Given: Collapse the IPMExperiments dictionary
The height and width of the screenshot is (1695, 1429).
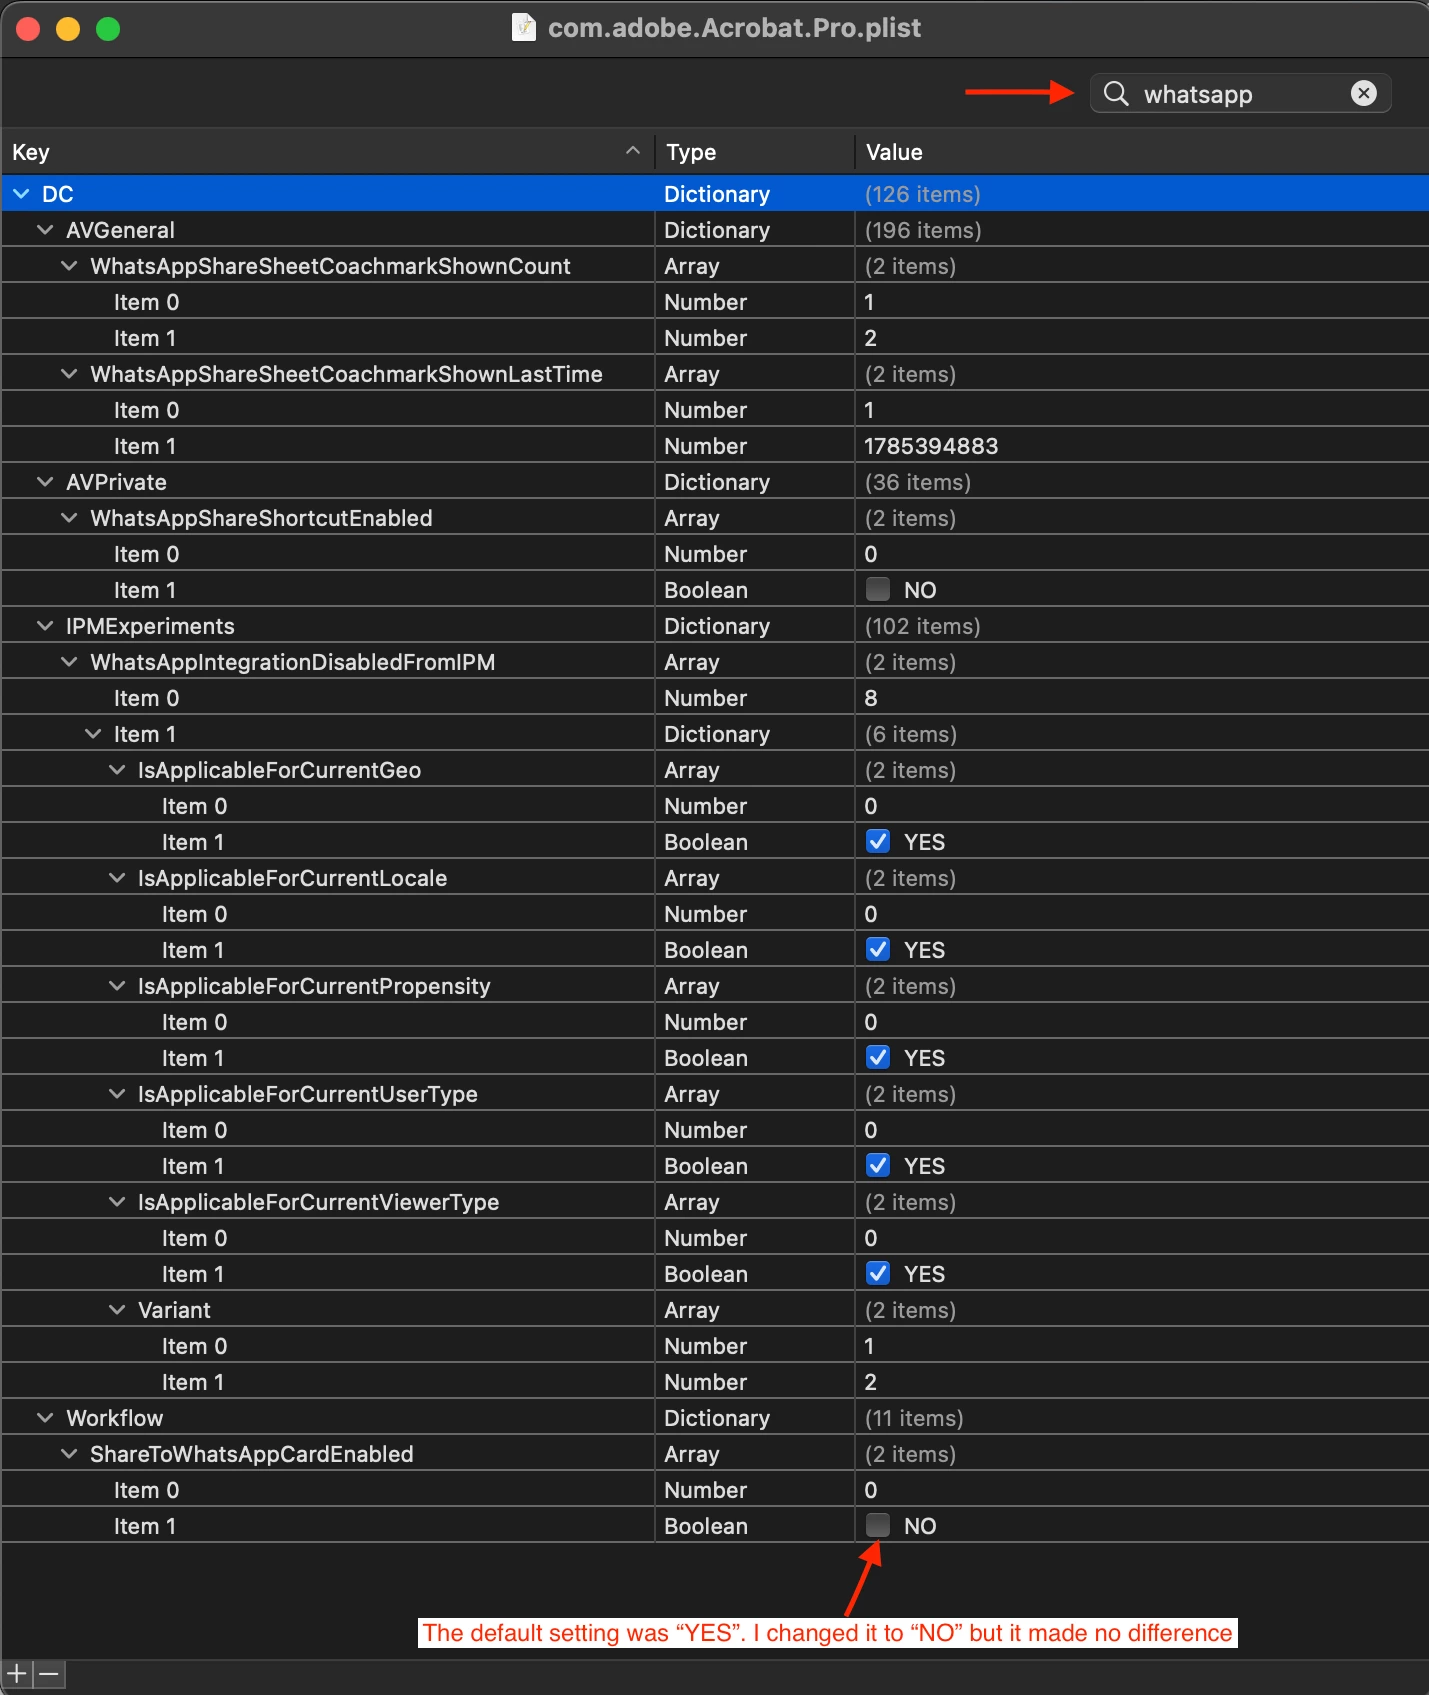Looking at the screenshot, I should coord(45,626).
